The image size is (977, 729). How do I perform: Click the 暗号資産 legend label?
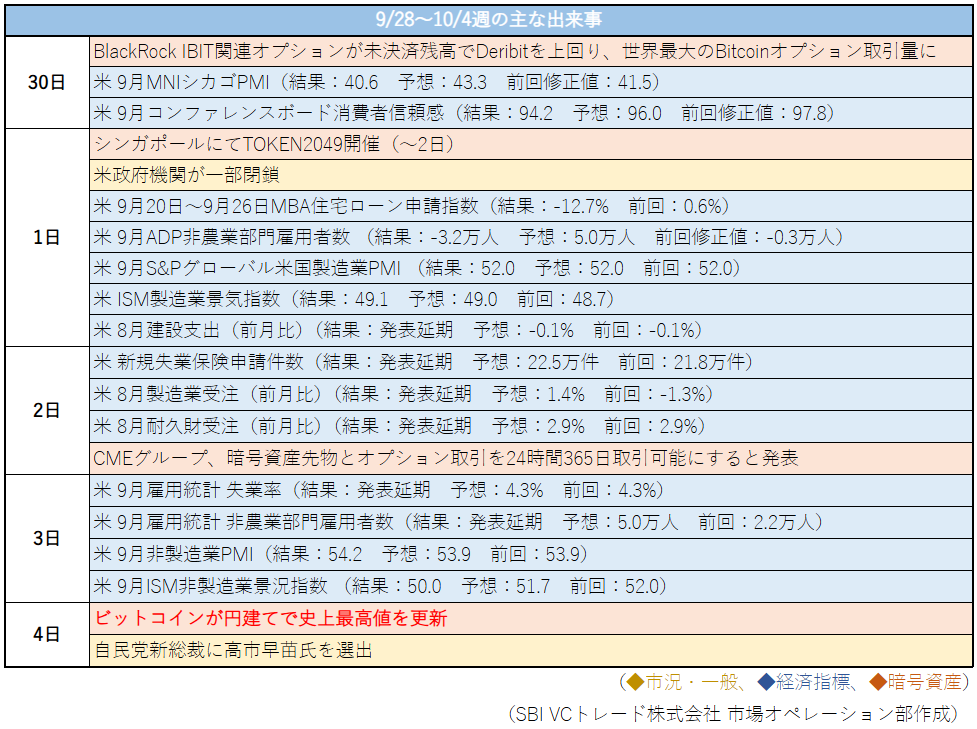pos(925,682)
